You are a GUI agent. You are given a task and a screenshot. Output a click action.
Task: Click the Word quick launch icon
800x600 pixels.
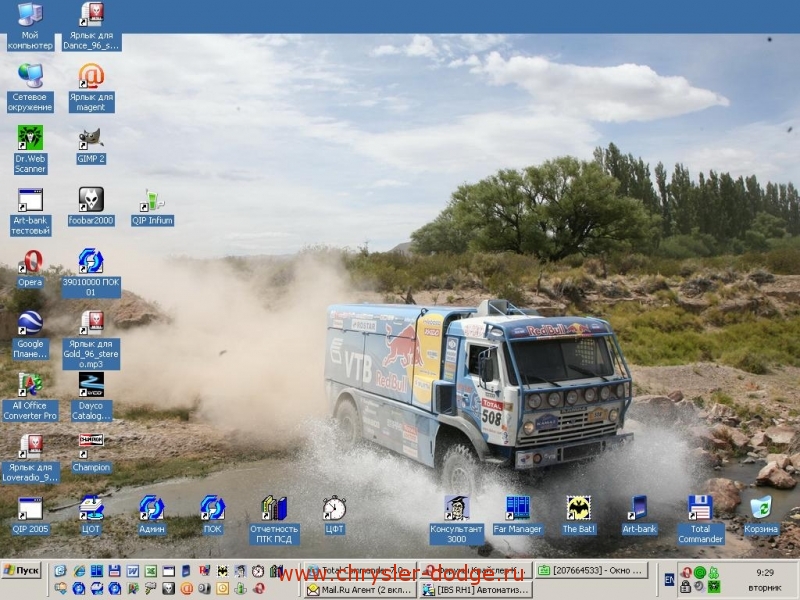coord(133,571)
